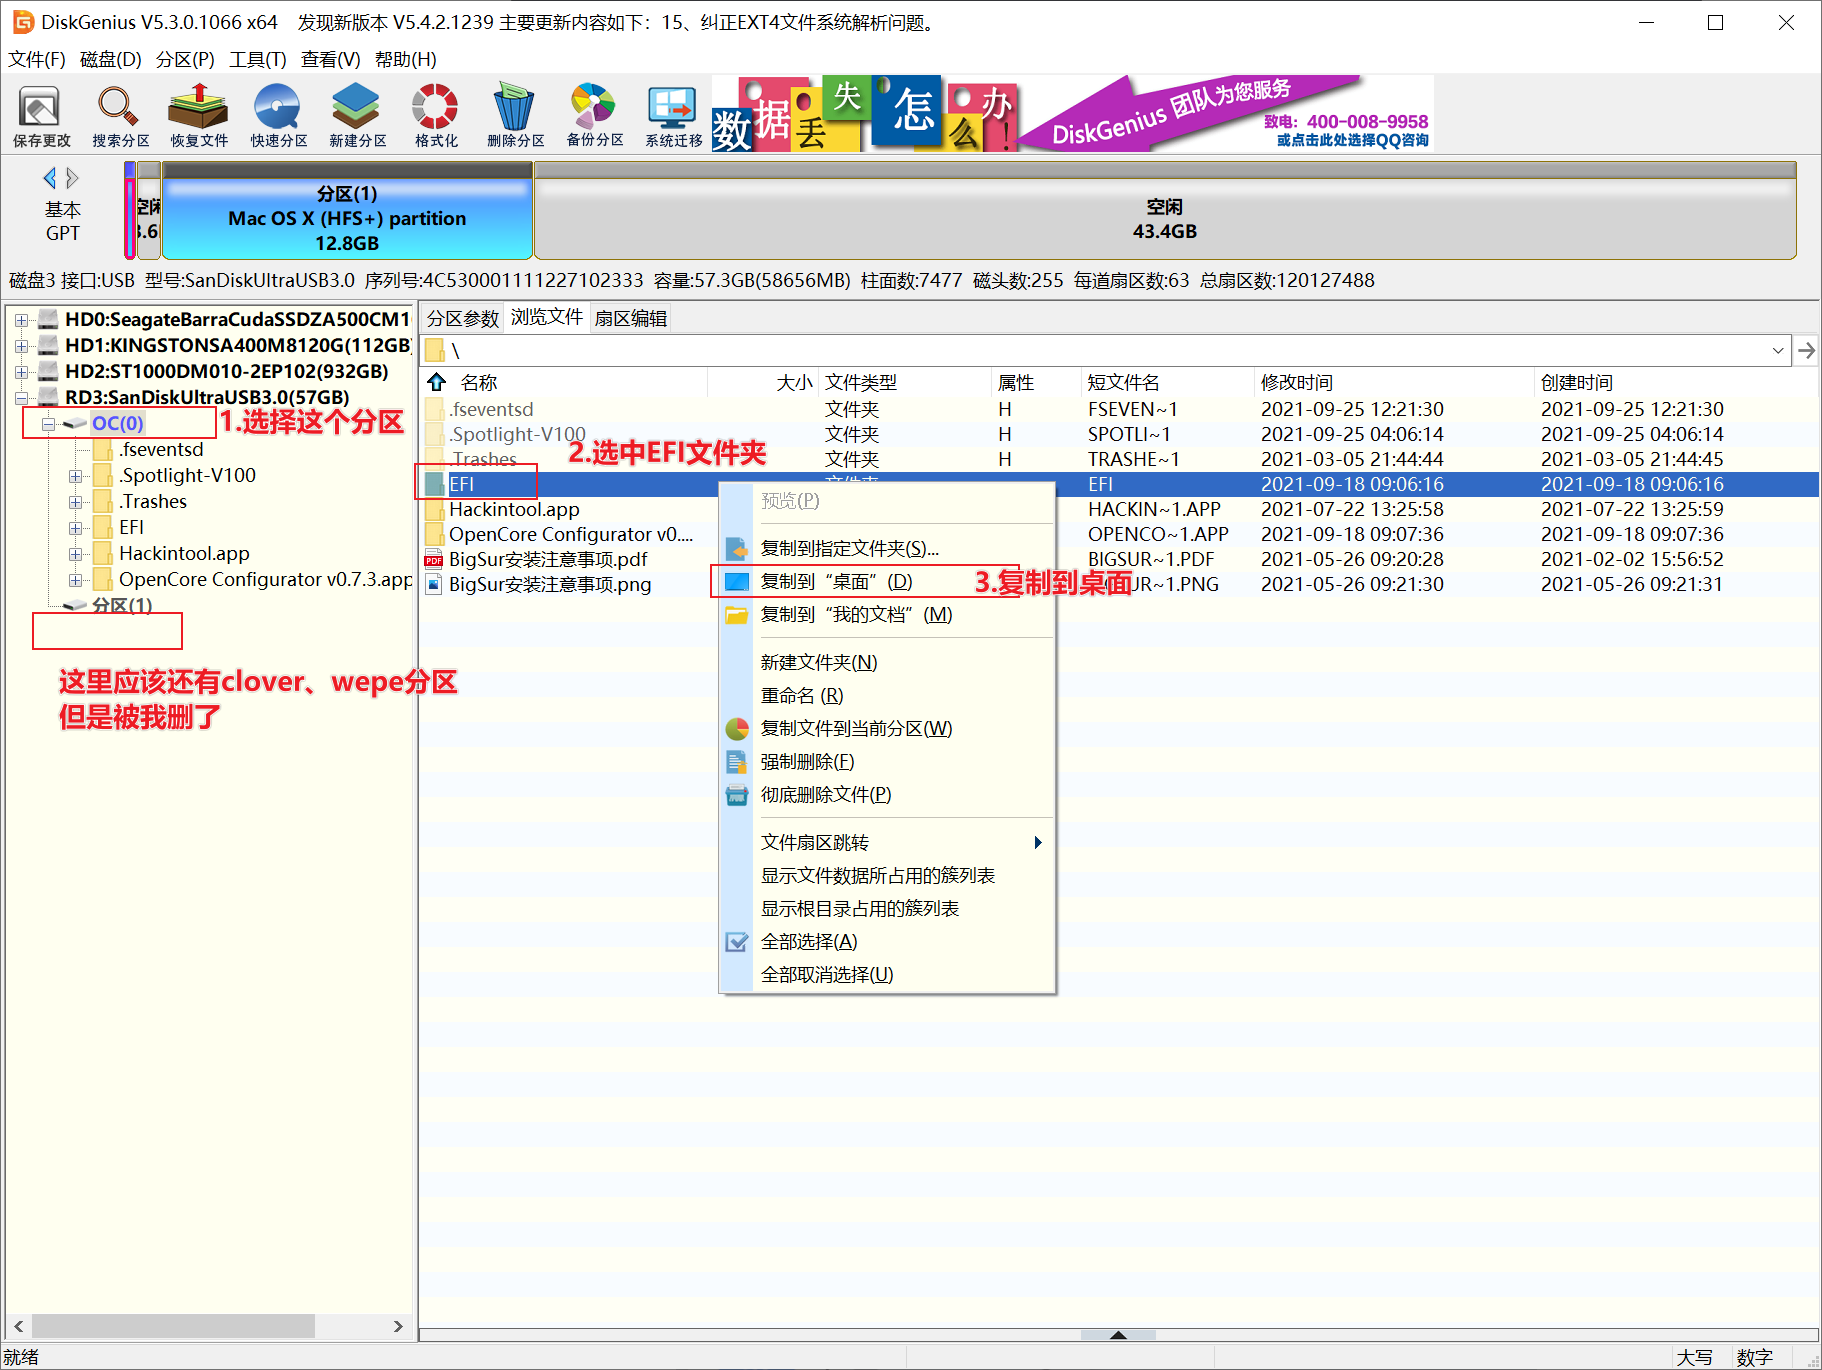Go to next disk with right arrow
The height and width of the screenshot is (1370, 1822).
click(x=72, y=178)
